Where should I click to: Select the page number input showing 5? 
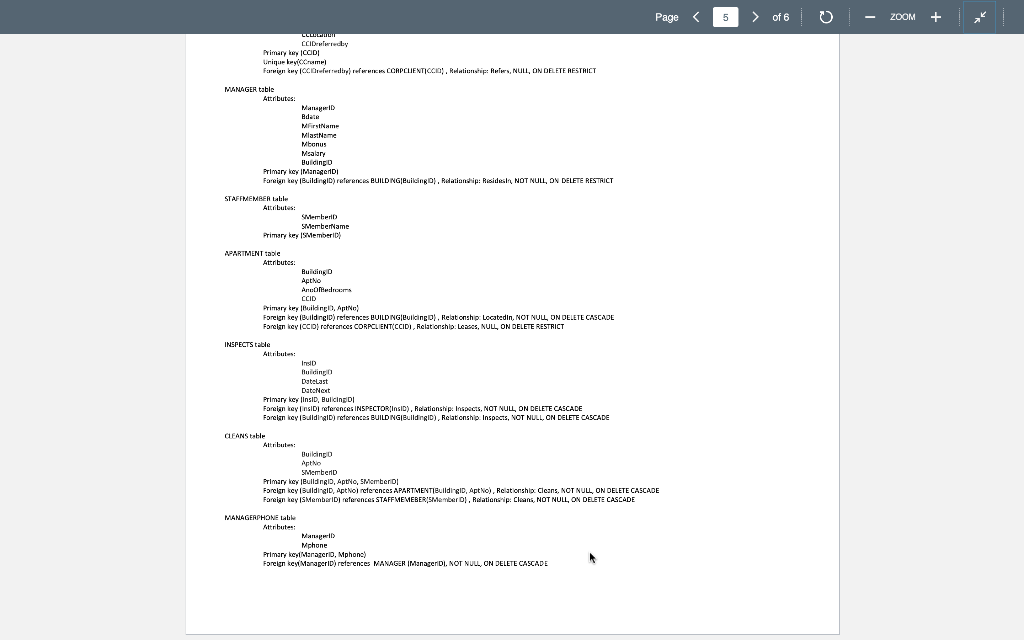tap(727, 16)
